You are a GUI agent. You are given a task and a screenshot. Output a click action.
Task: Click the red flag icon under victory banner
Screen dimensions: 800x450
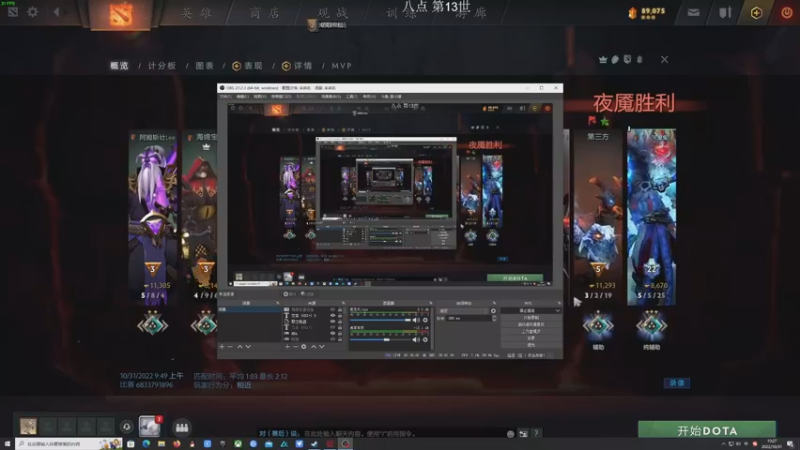click(x=592, y=121)
